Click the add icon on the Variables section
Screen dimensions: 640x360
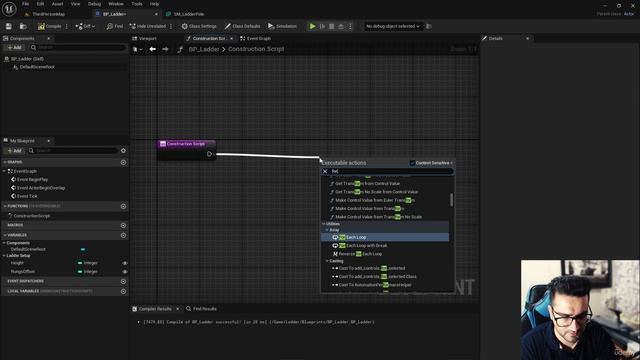point(123,235)
